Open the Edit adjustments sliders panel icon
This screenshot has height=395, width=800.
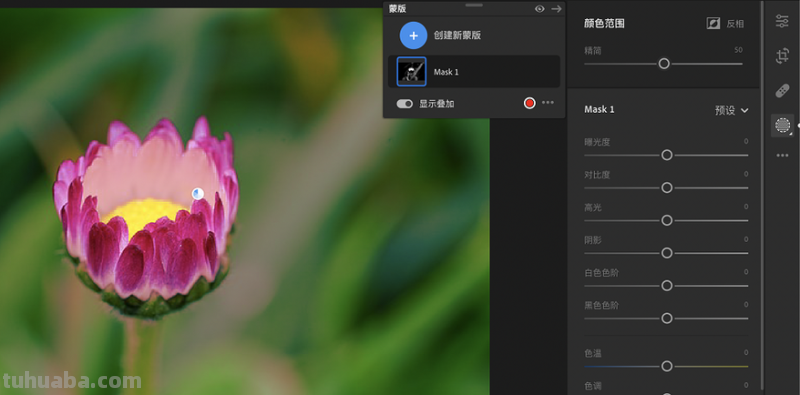[x=782, y=21]
